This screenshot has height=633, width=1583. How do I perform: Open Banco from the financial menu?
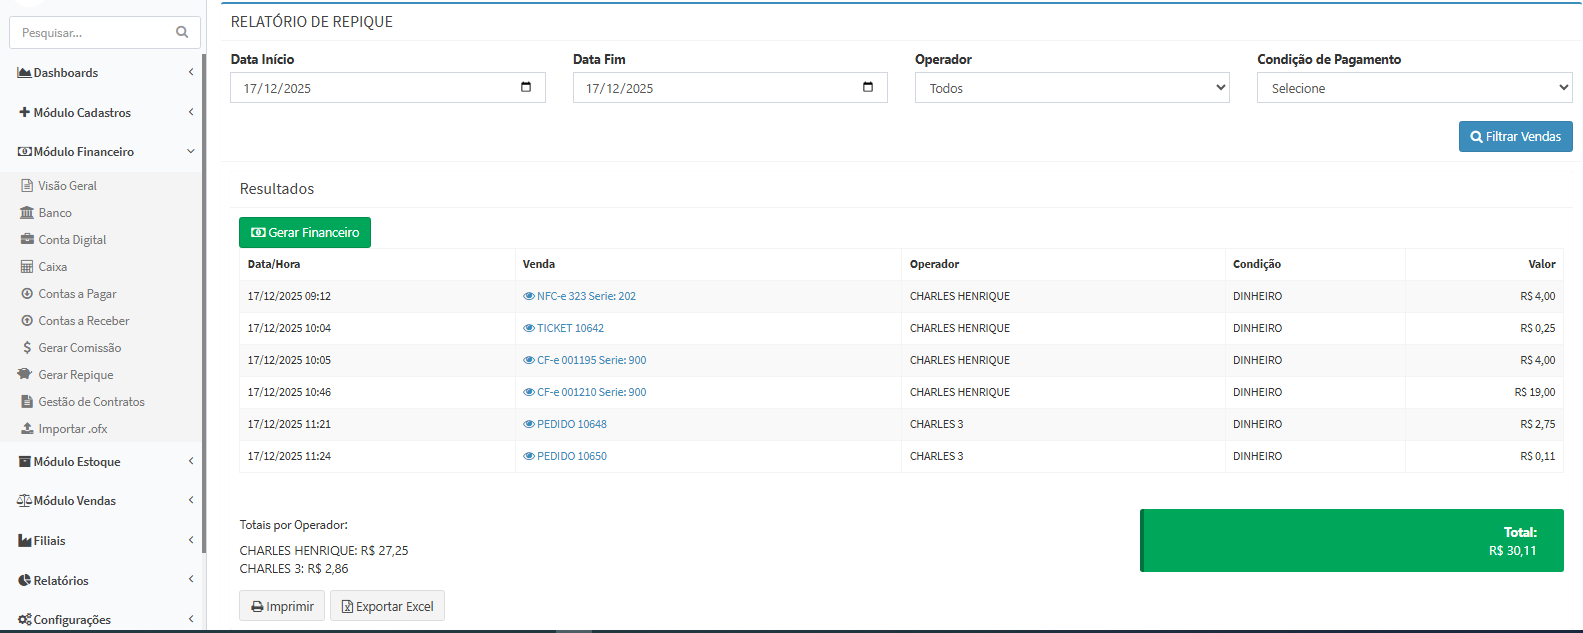[x=55, y=213]
